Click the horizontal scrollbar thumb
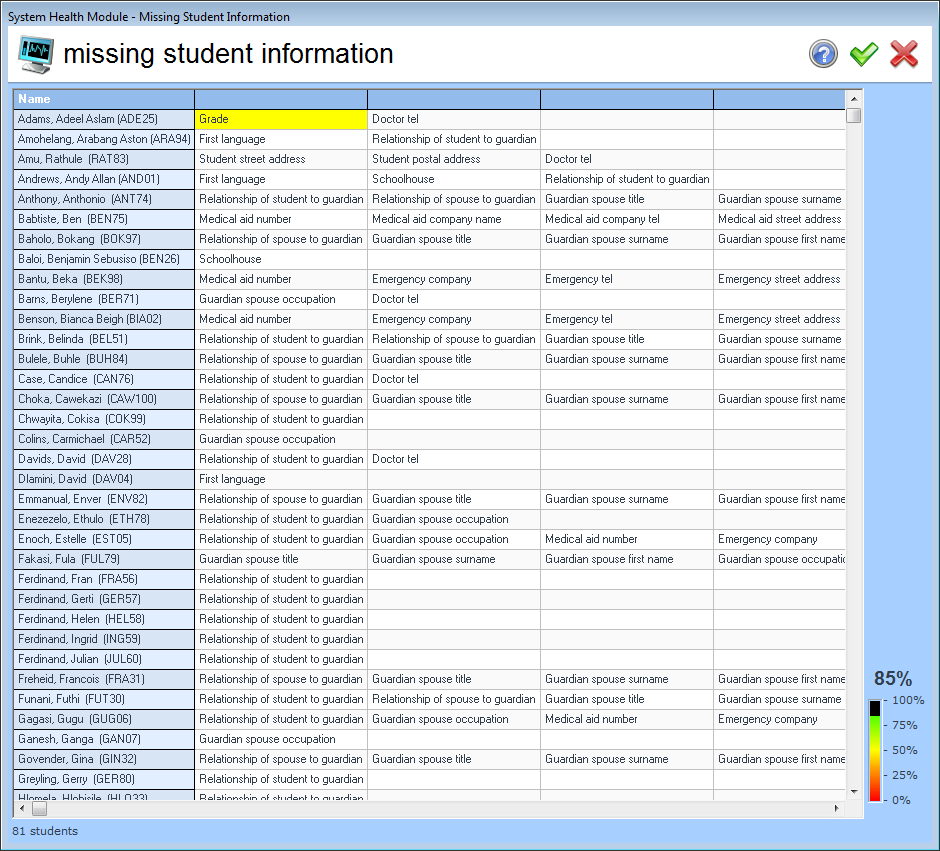This screenshot has width=940, height=851. tap(39, 808)
